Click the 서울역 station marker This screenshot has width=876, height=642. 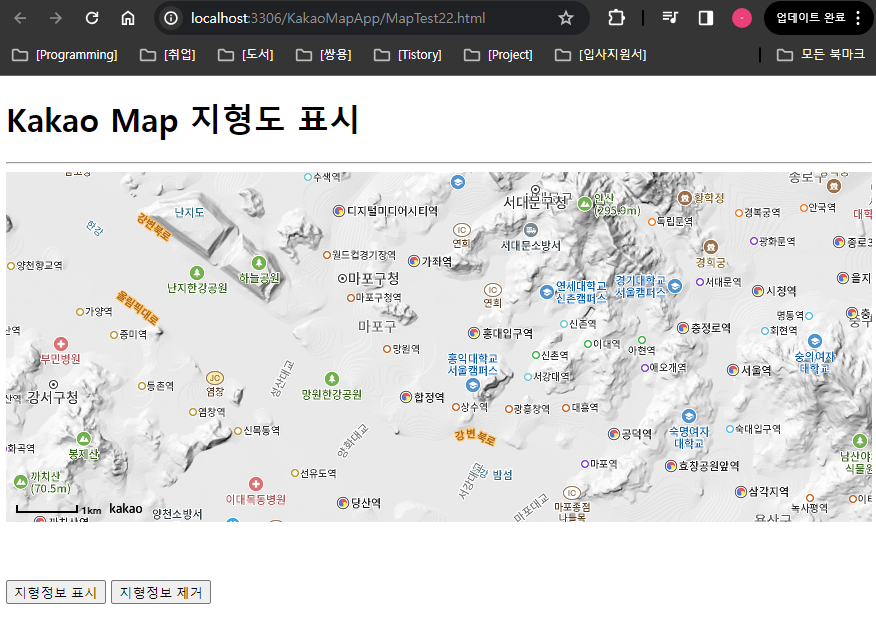pyautogui.click(x=733, y=370)
